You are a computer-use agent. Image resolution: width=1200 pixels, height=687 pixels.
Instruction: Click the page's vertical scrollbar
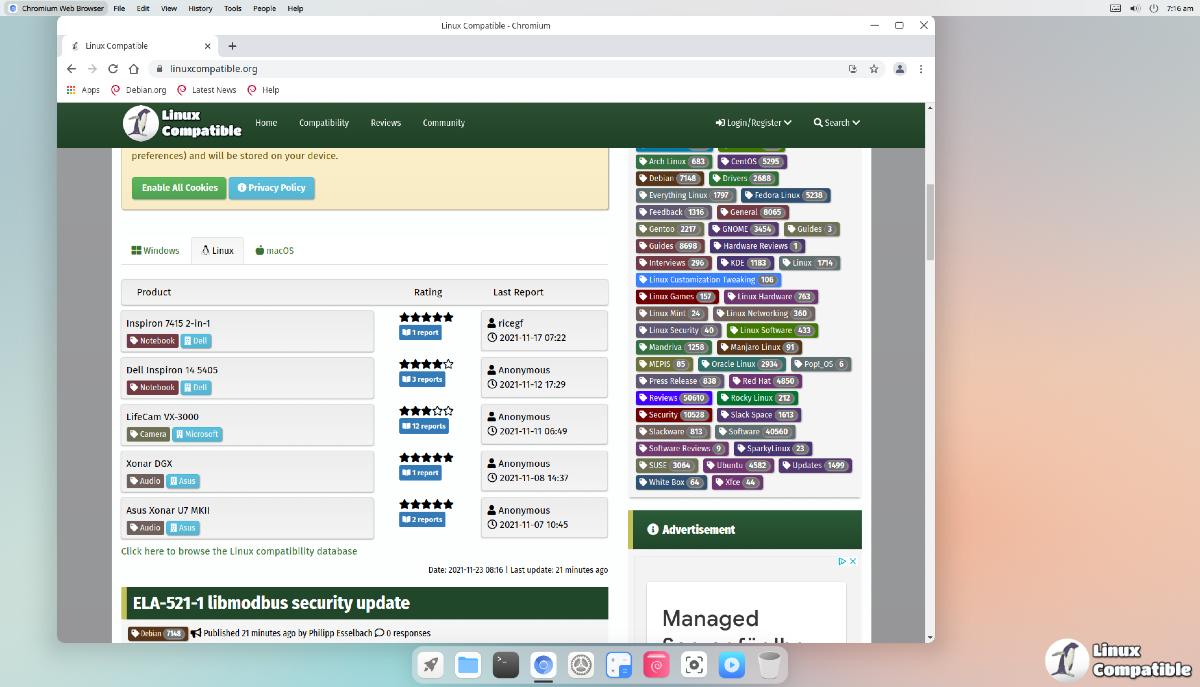[x=930, y=220]
